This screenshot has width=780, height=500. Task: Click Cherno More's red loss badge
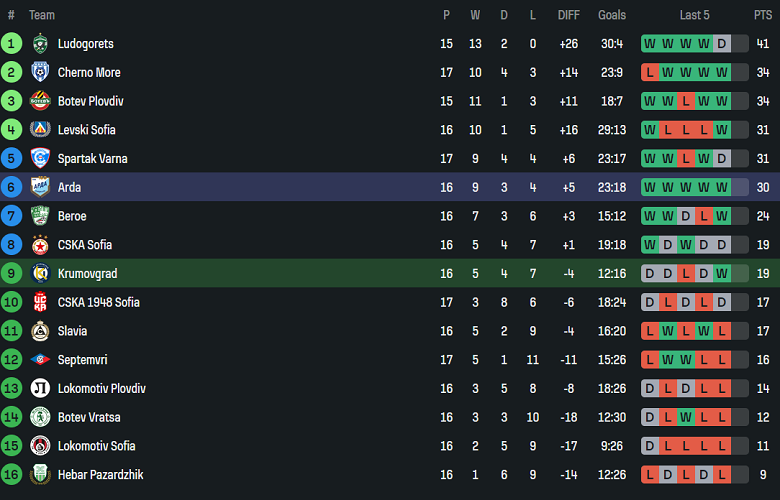(x=650, y=72)
